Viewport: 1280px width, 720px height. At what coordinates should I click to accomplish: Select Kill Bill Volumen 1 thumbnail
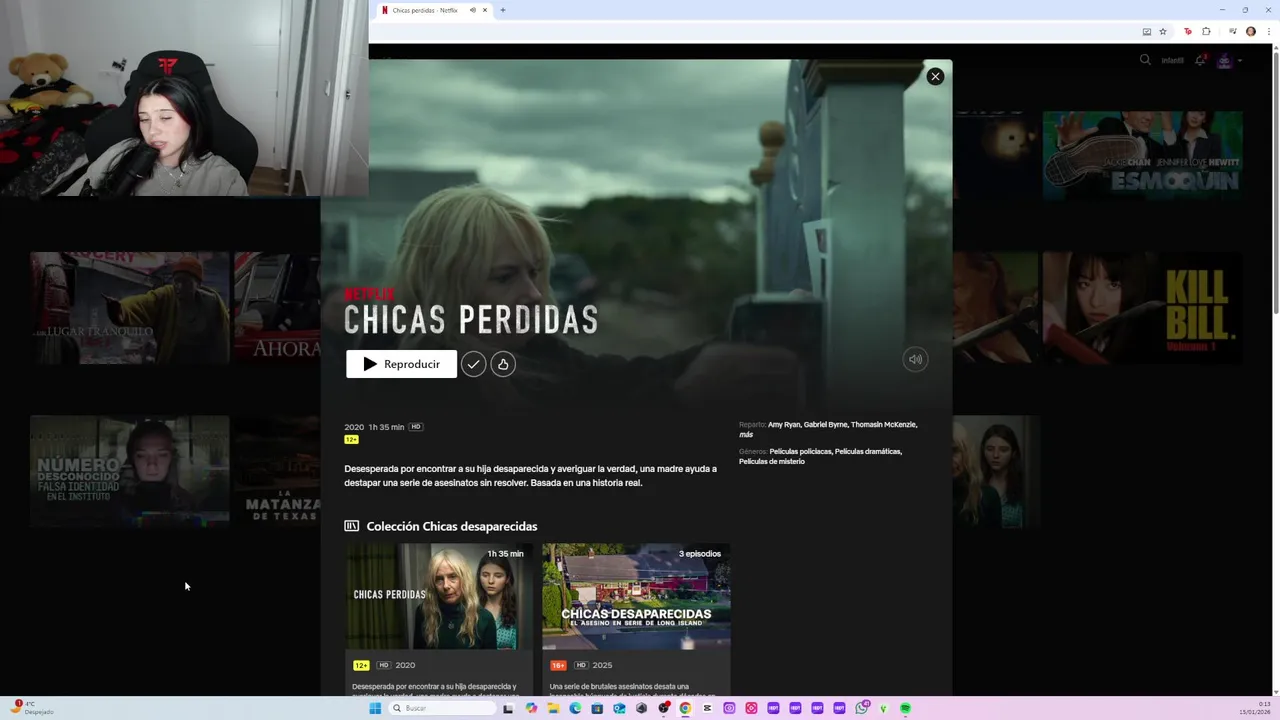tap(1142, 307)
